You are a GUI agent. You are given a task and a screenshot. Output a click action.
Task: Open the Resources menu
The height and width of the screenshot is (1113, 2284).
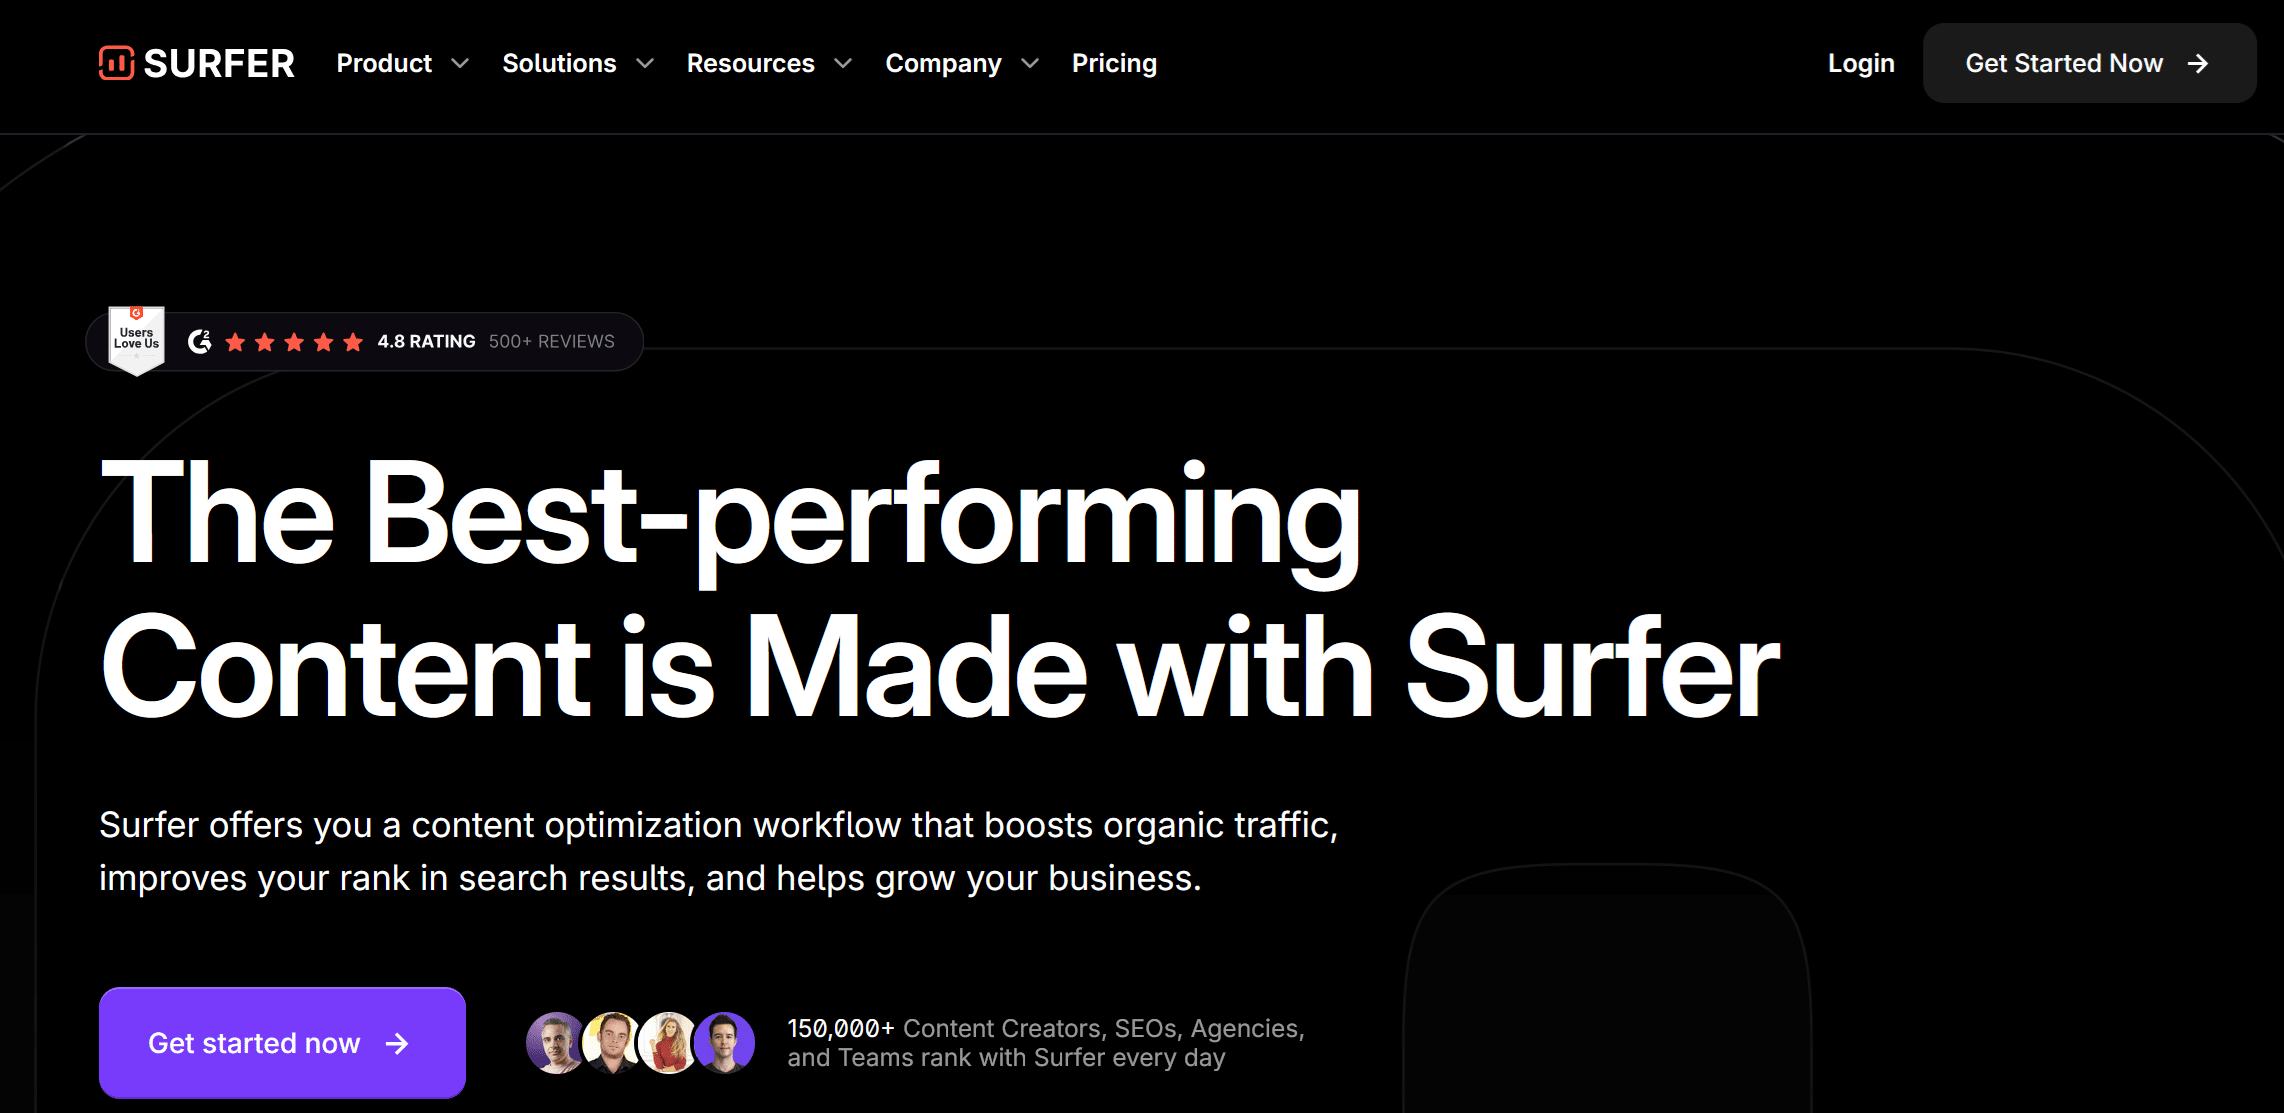[750, 63]
